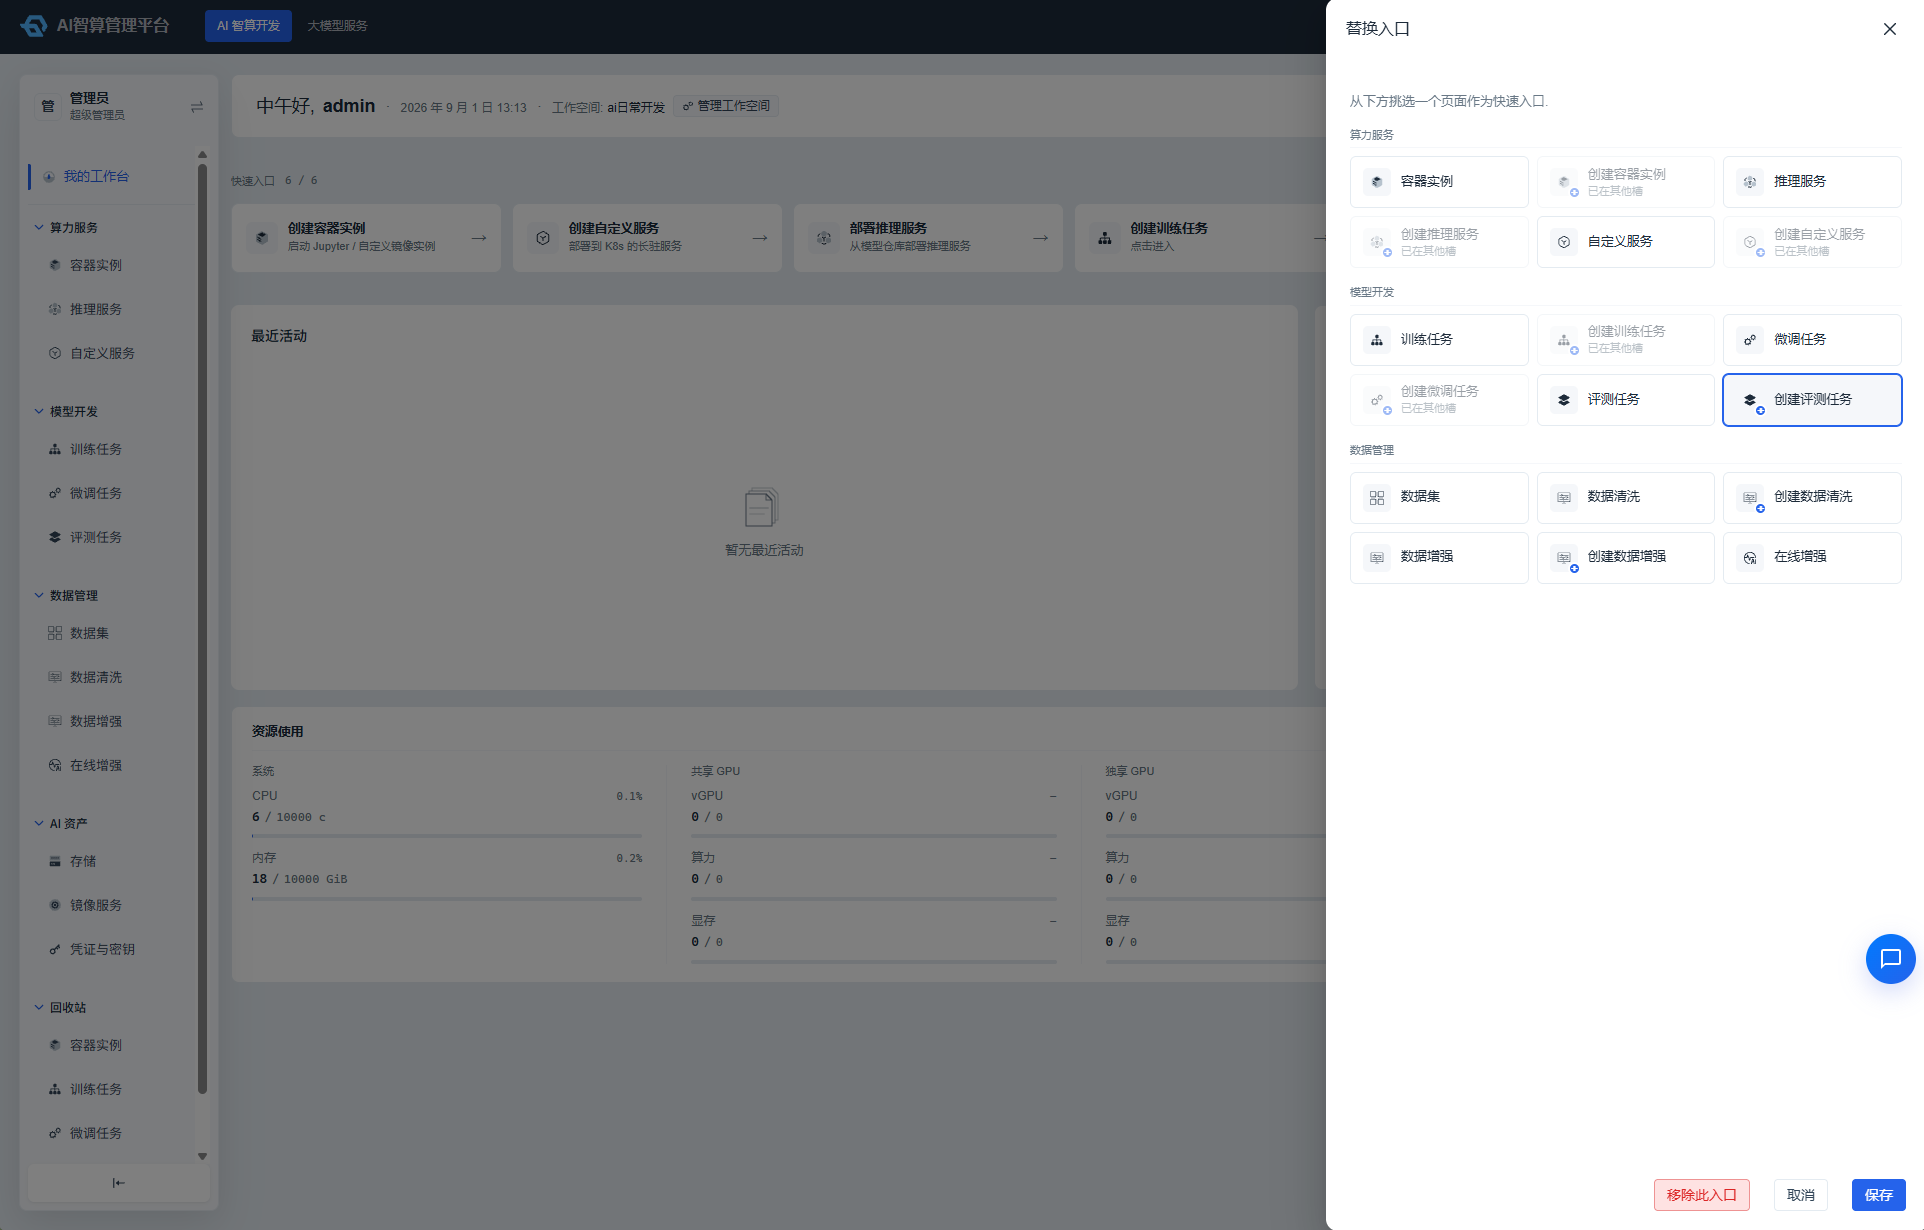
Task: Click the 自定义服务 entry icon in the panel
Action: 1564,242
